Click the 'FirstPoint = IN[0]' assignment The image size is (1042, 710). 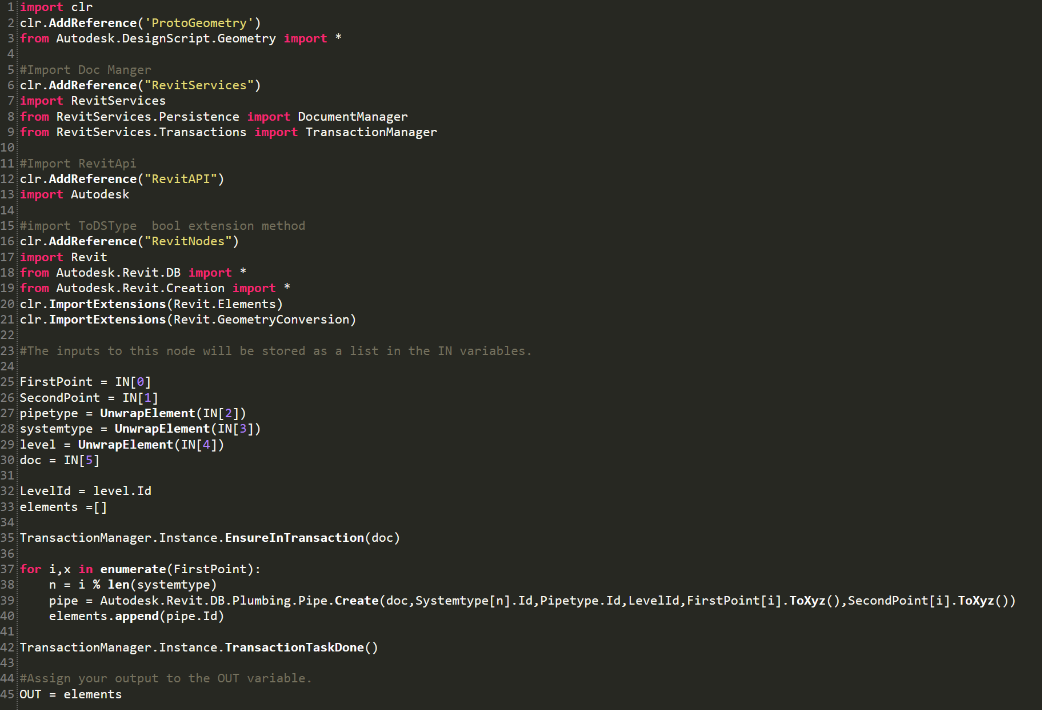click(x=85, y=382)
